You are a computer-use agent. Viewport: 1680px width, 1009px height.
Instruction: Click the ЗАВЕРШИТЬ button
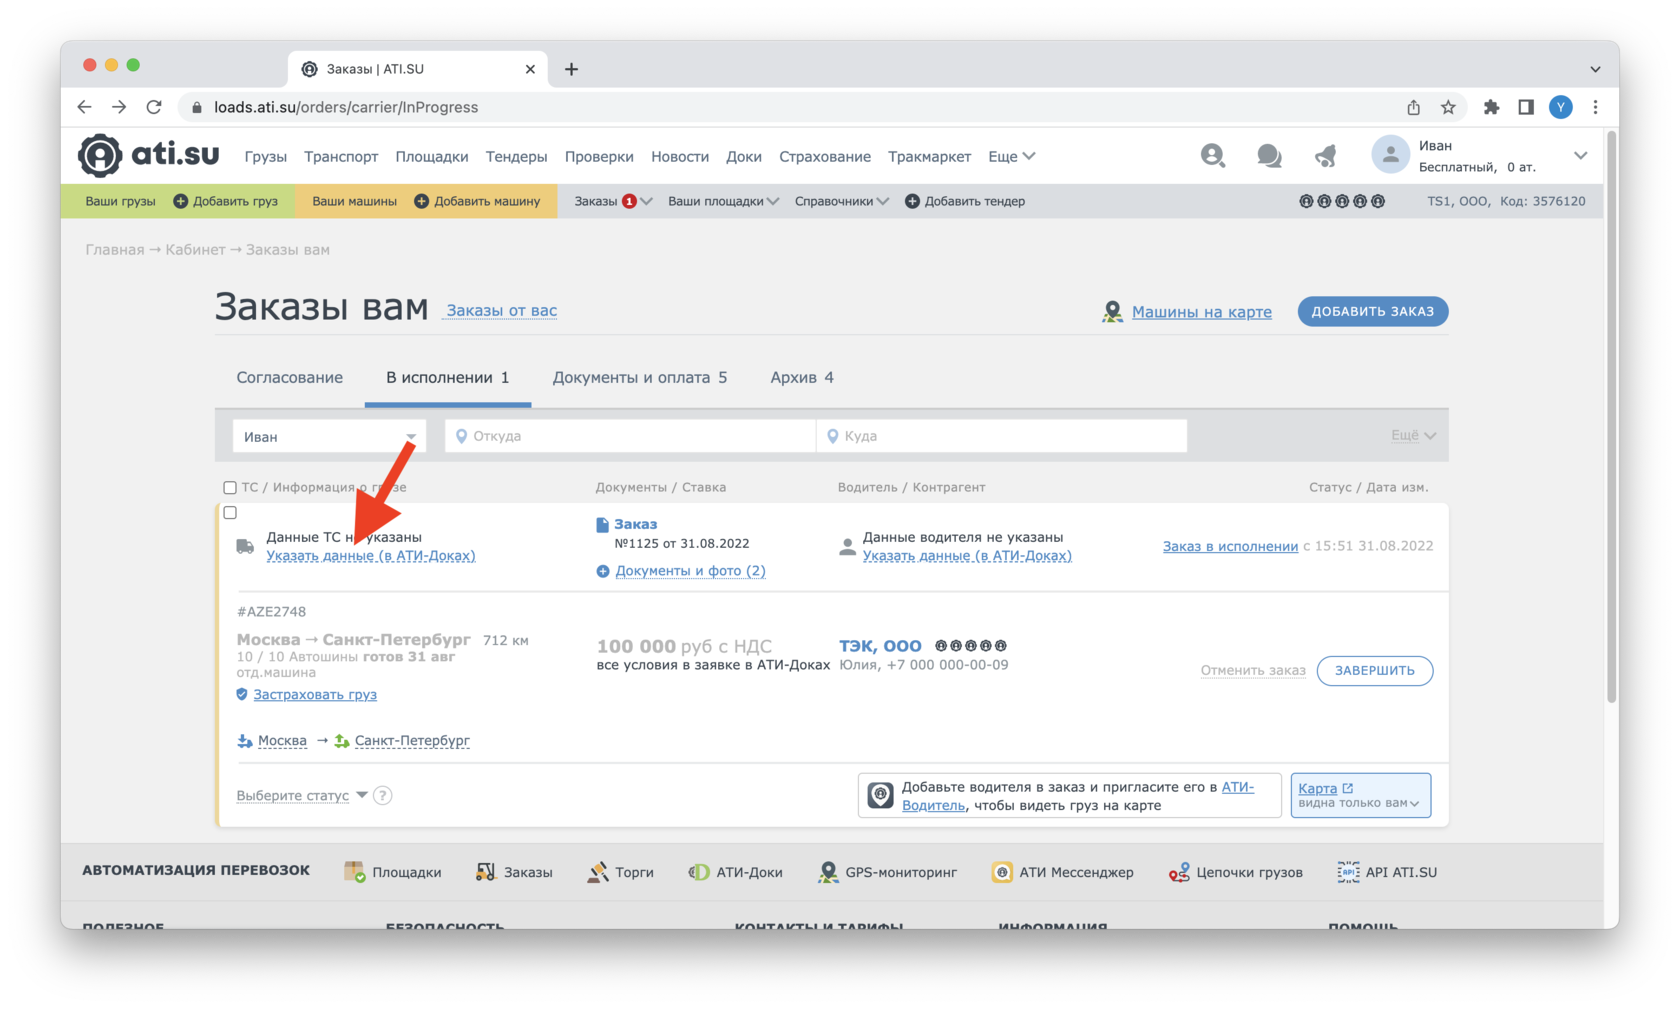point(1374,670)
